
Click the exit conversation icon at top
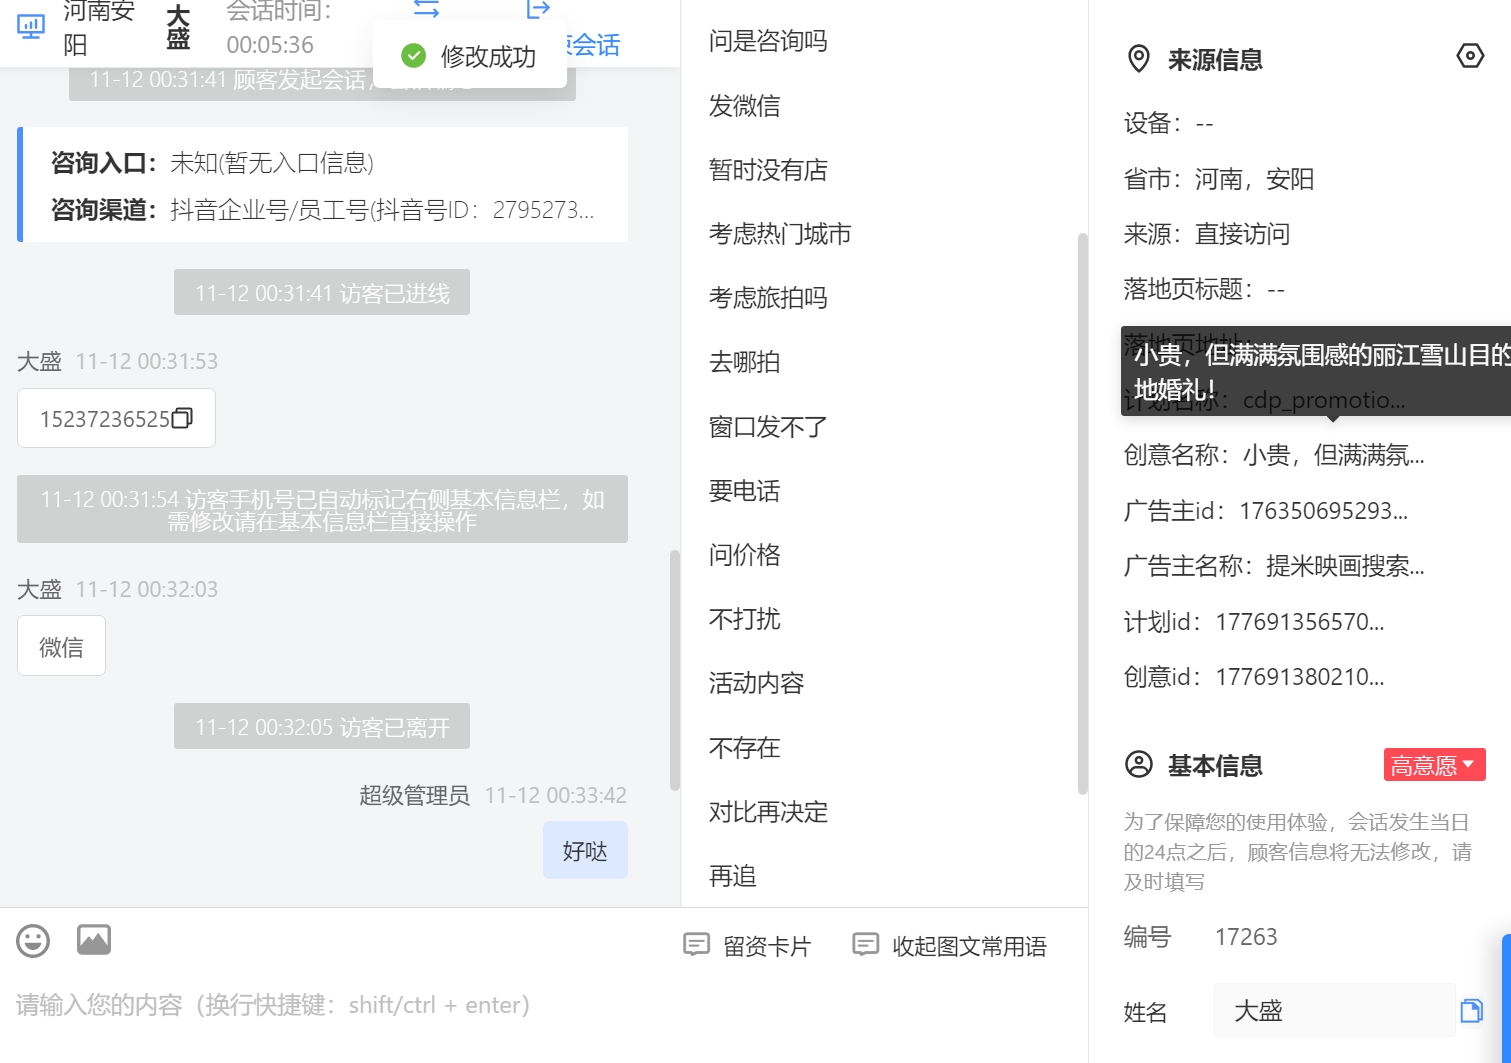[x=538, y=9]
